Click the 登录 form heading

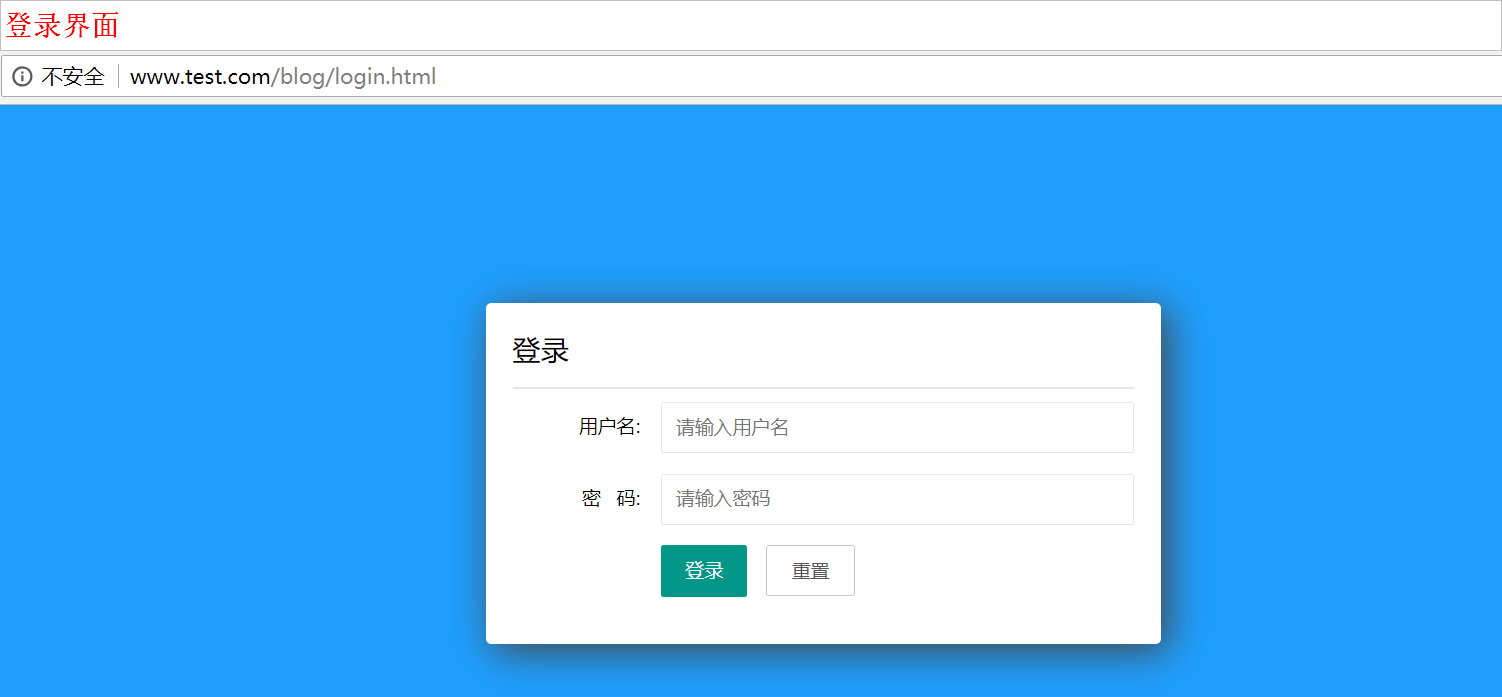click(x=541, y=350)
